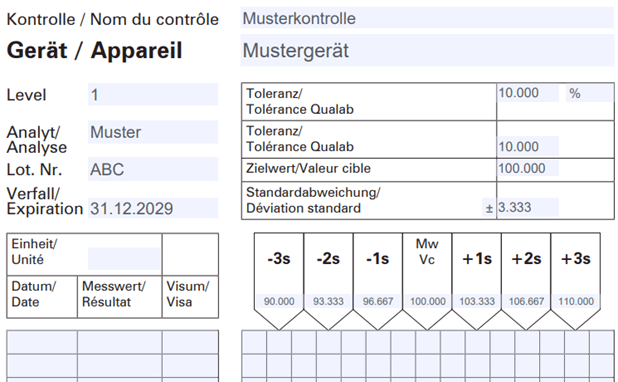The width and height of the screenshot is (618, 382).
Task: Edit the Level field showing 1
Action: (153, 94)
